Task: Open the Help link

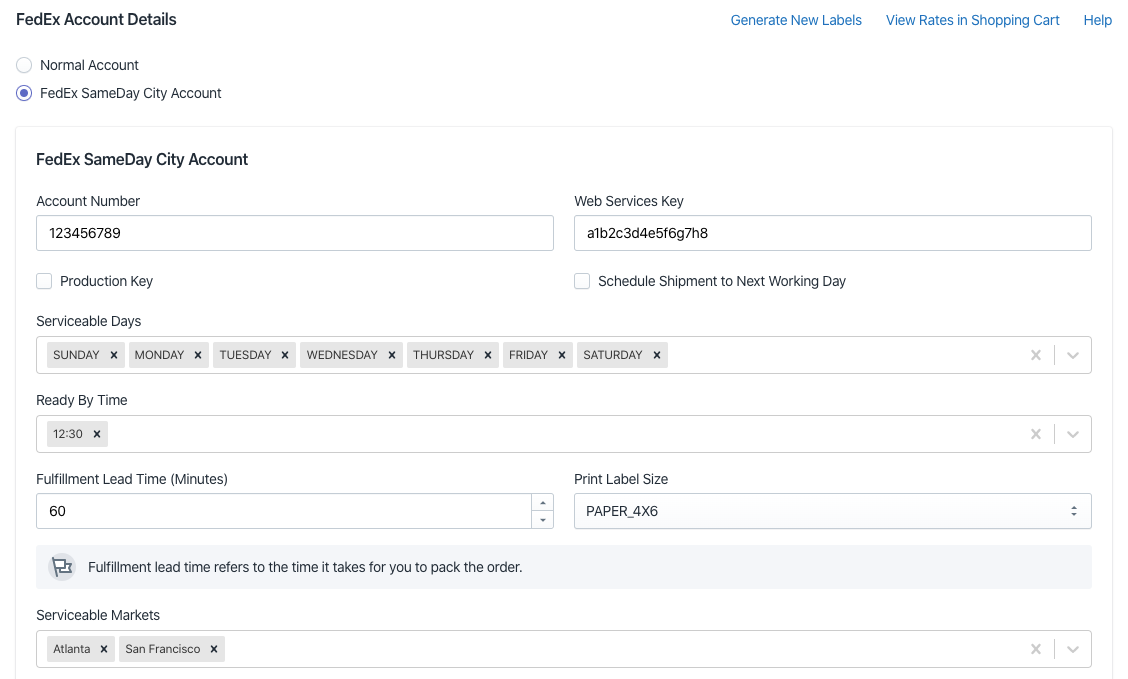Action: pos(1098,20)
